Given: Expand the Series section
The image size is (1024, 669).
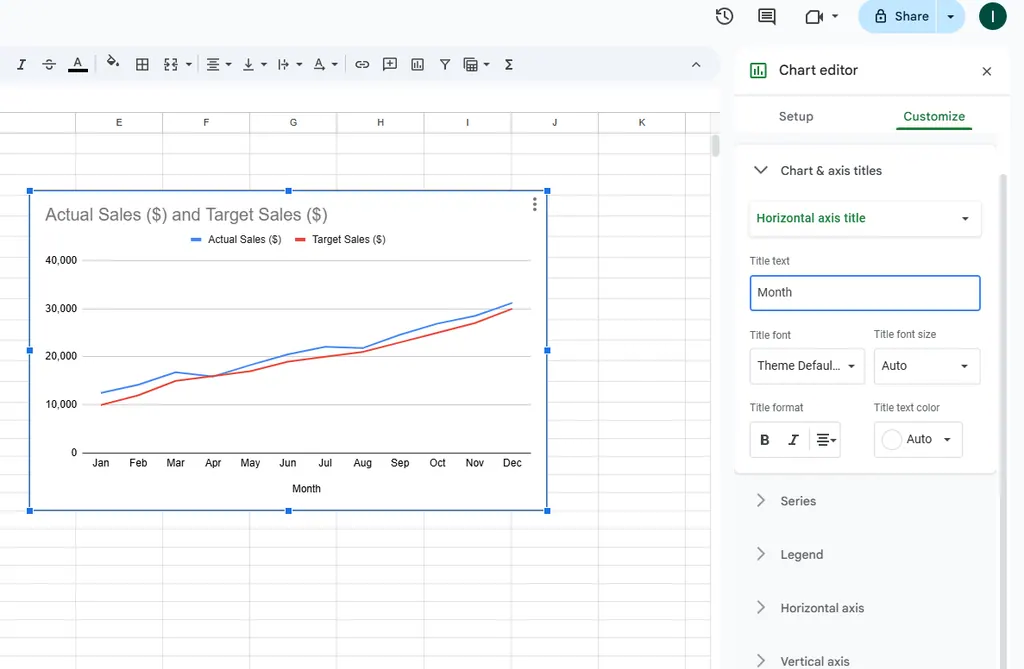Looking at the screenshot, I should pos(798,501).
